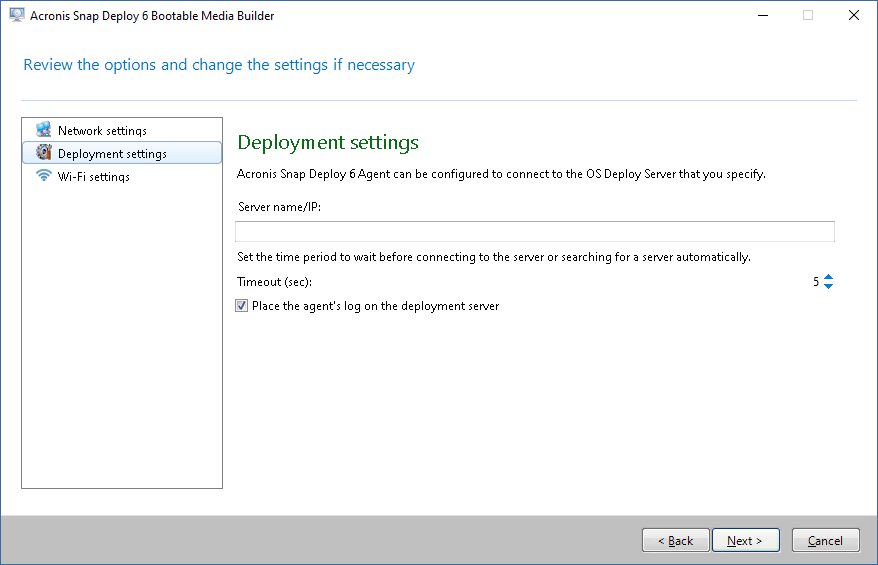Click the green Deployment settings heading
This screenshot has width=878, height=565.
(328, 143)
